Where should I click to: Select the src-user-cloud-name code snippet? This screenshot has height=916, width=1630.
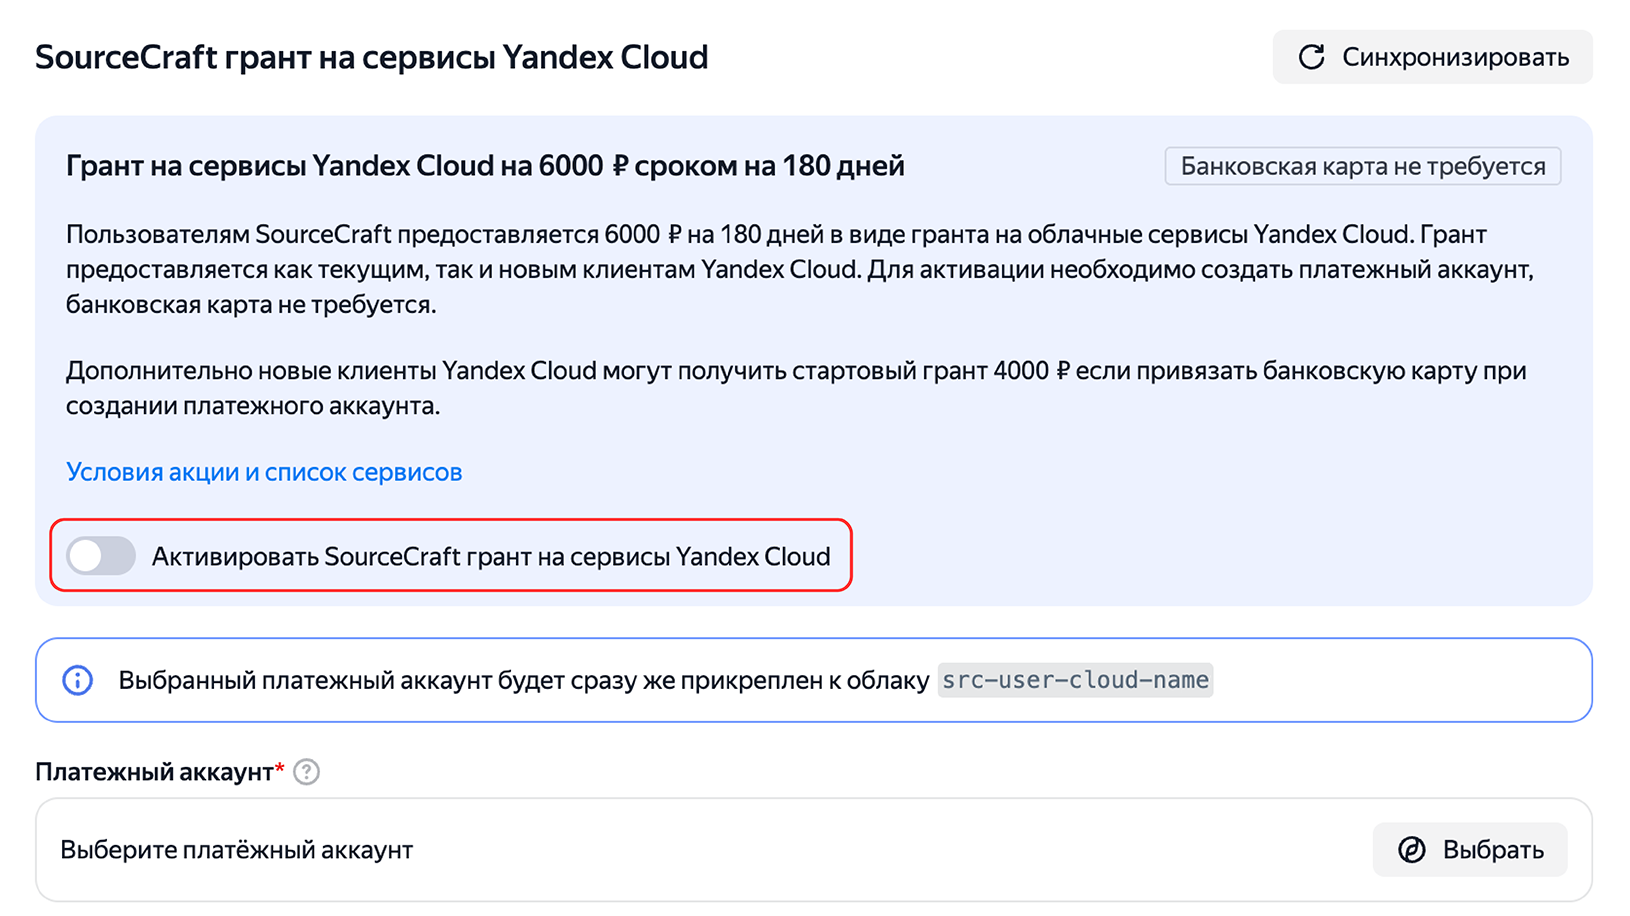[1075, 680]
